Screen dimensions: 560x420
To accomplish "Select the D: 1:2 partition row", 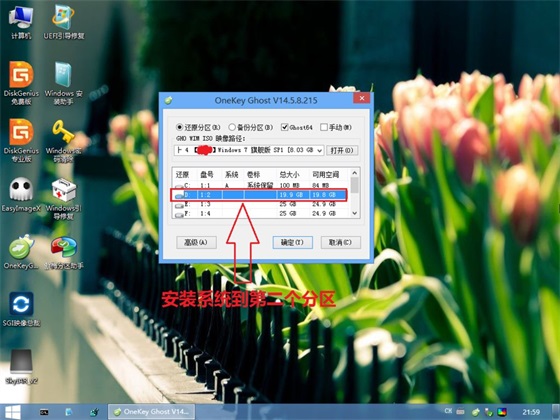I will [x=261, y=195].
